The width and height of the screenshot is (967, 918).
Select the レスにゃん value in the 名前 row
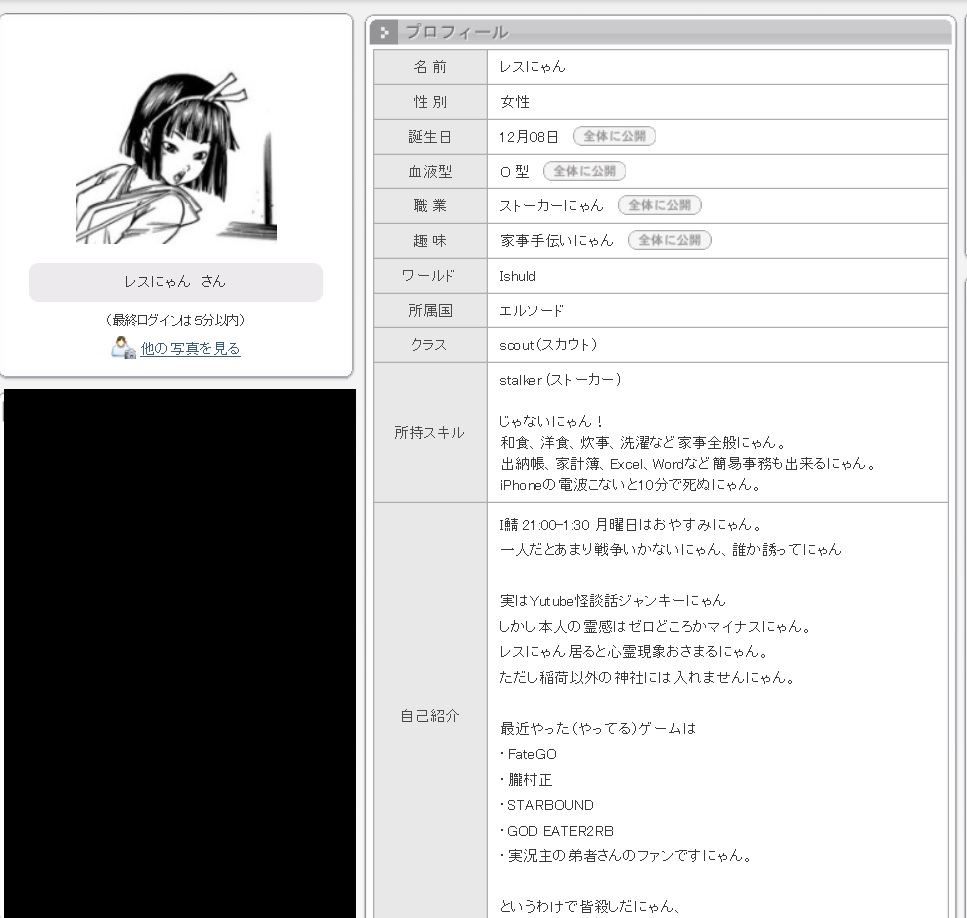[532, 67]
